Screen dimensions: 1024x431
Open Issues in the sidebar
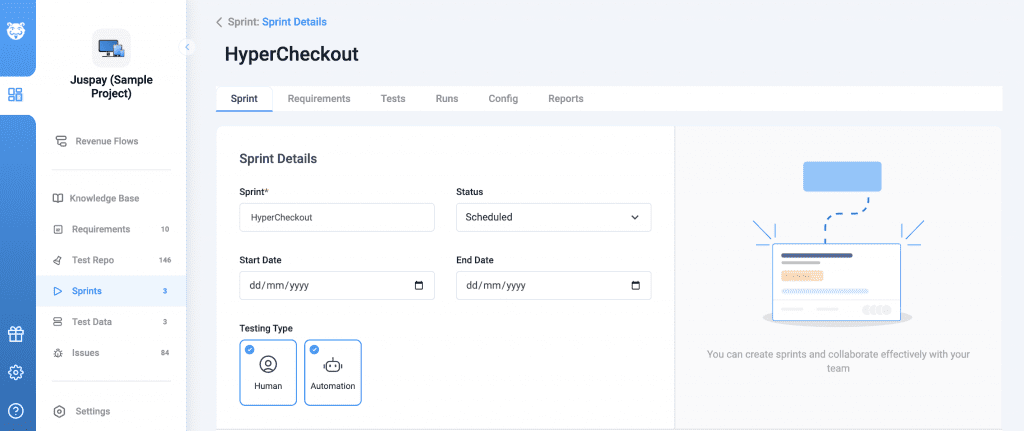point(85,352)
